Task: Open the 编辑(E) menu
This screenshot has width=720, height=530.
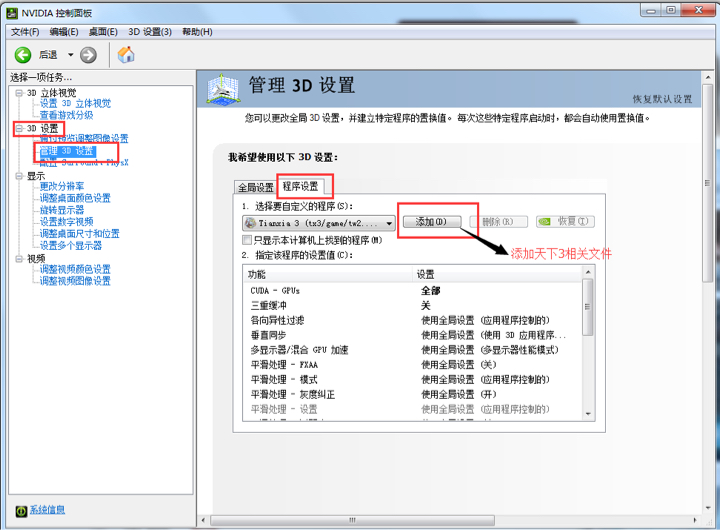Action: click(x=64, y=32)
